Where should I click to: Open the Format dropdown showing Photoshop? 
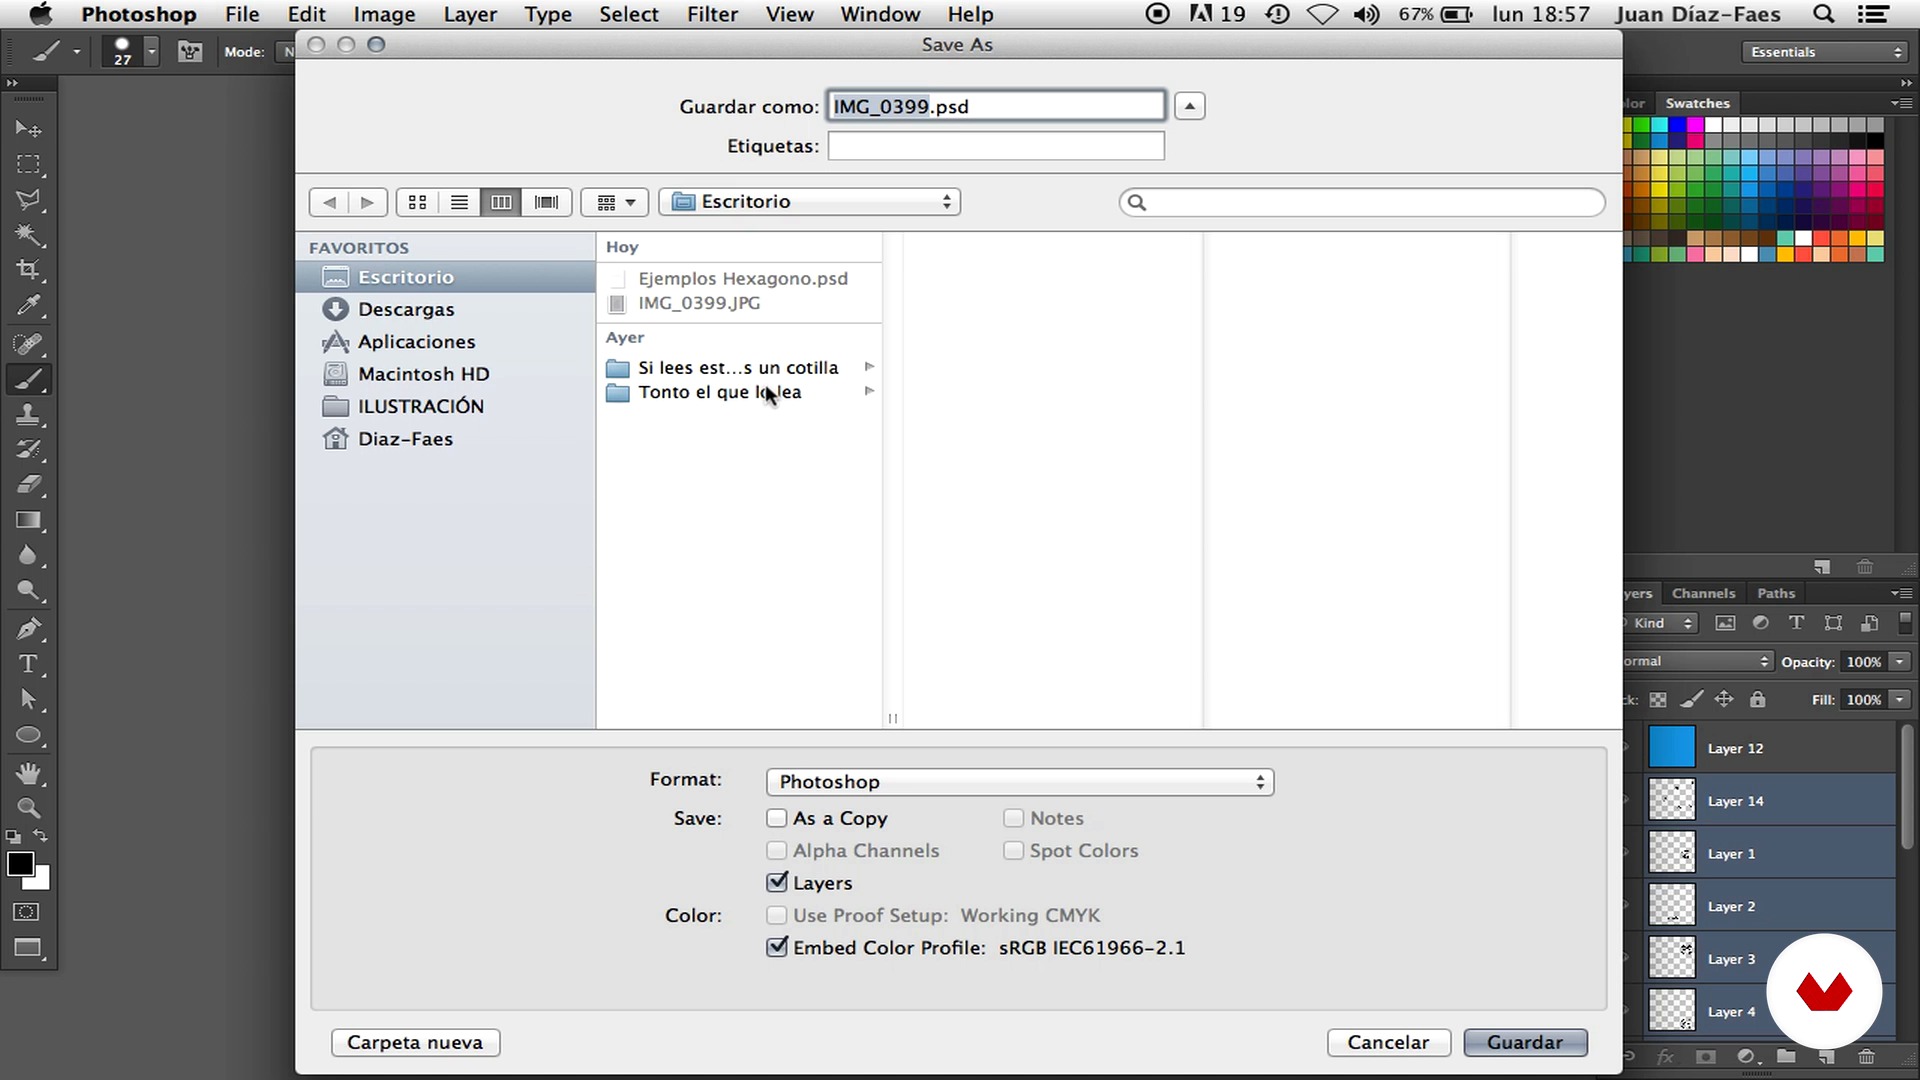[1019, 782]
